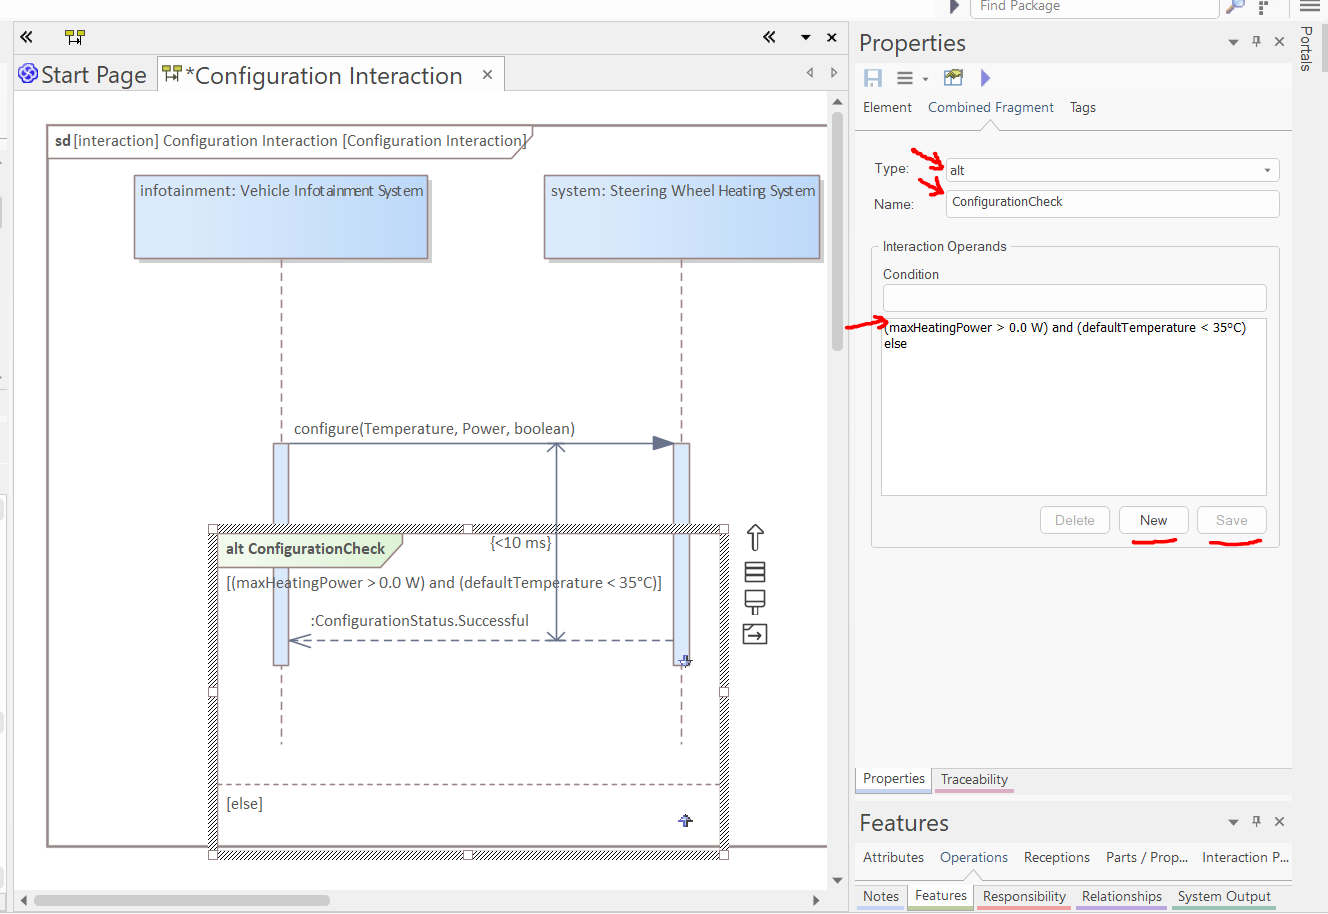The width and height of the screenshot is (1328, 914).
Task: Click the stacked rows icon beside fragment
Action: [755, 572]
